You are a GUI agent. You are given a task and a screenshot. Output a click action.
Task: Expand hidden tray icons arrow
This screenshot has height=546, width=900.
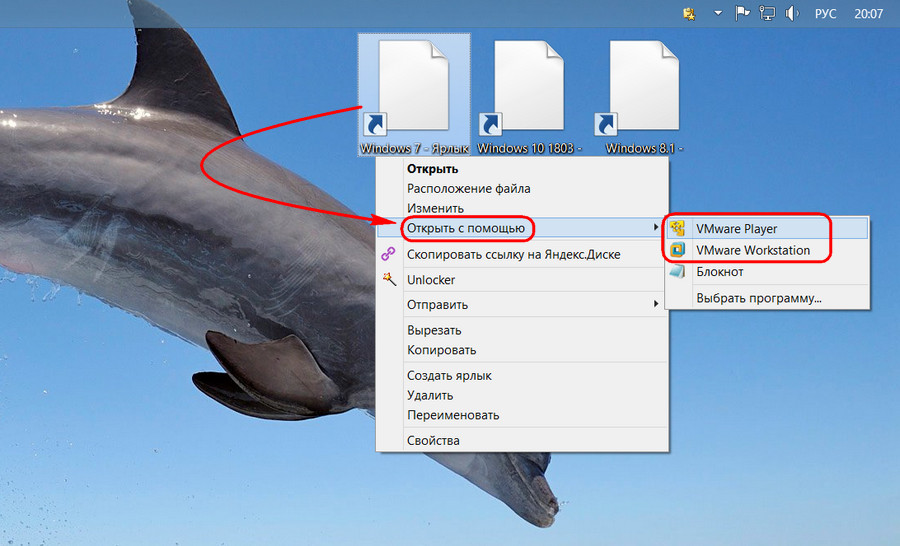click(718, 13)
